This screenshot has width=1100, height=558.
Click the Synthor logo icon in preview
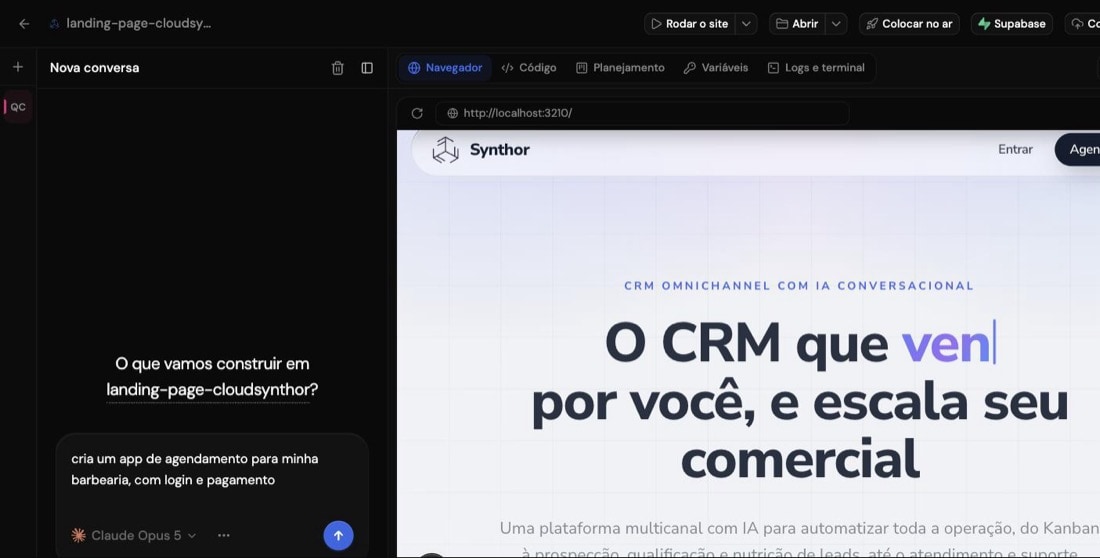(x=445, y=150)
